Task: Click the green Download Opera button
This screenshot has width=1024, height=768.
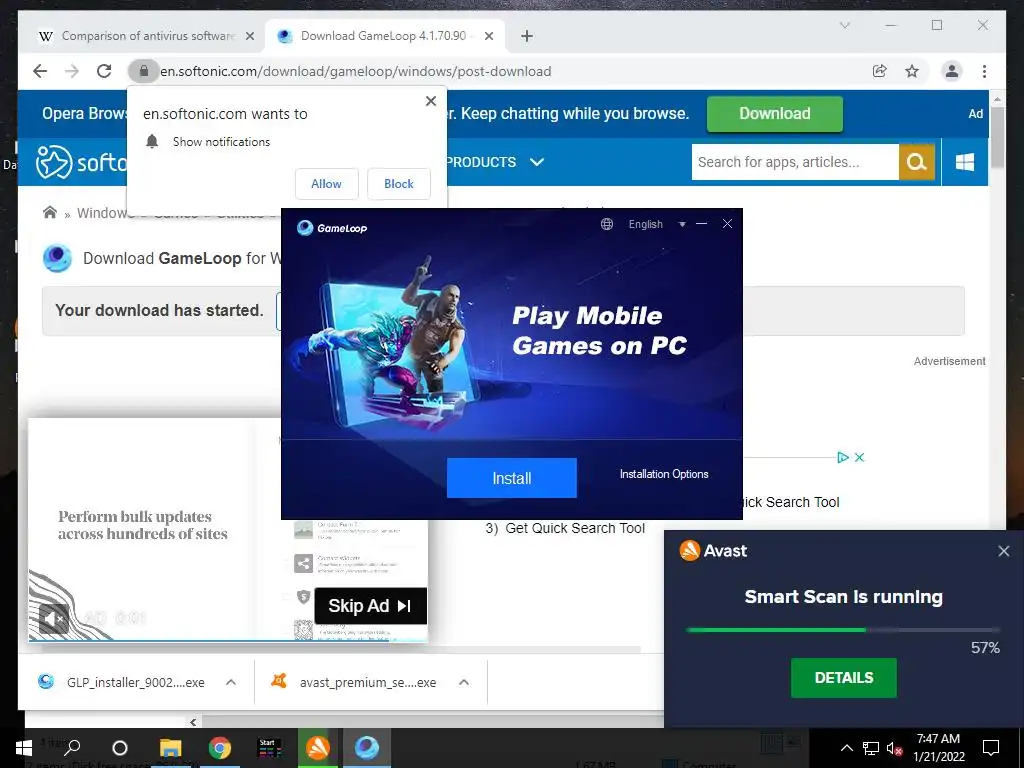Action: click(x=775, y=114)
